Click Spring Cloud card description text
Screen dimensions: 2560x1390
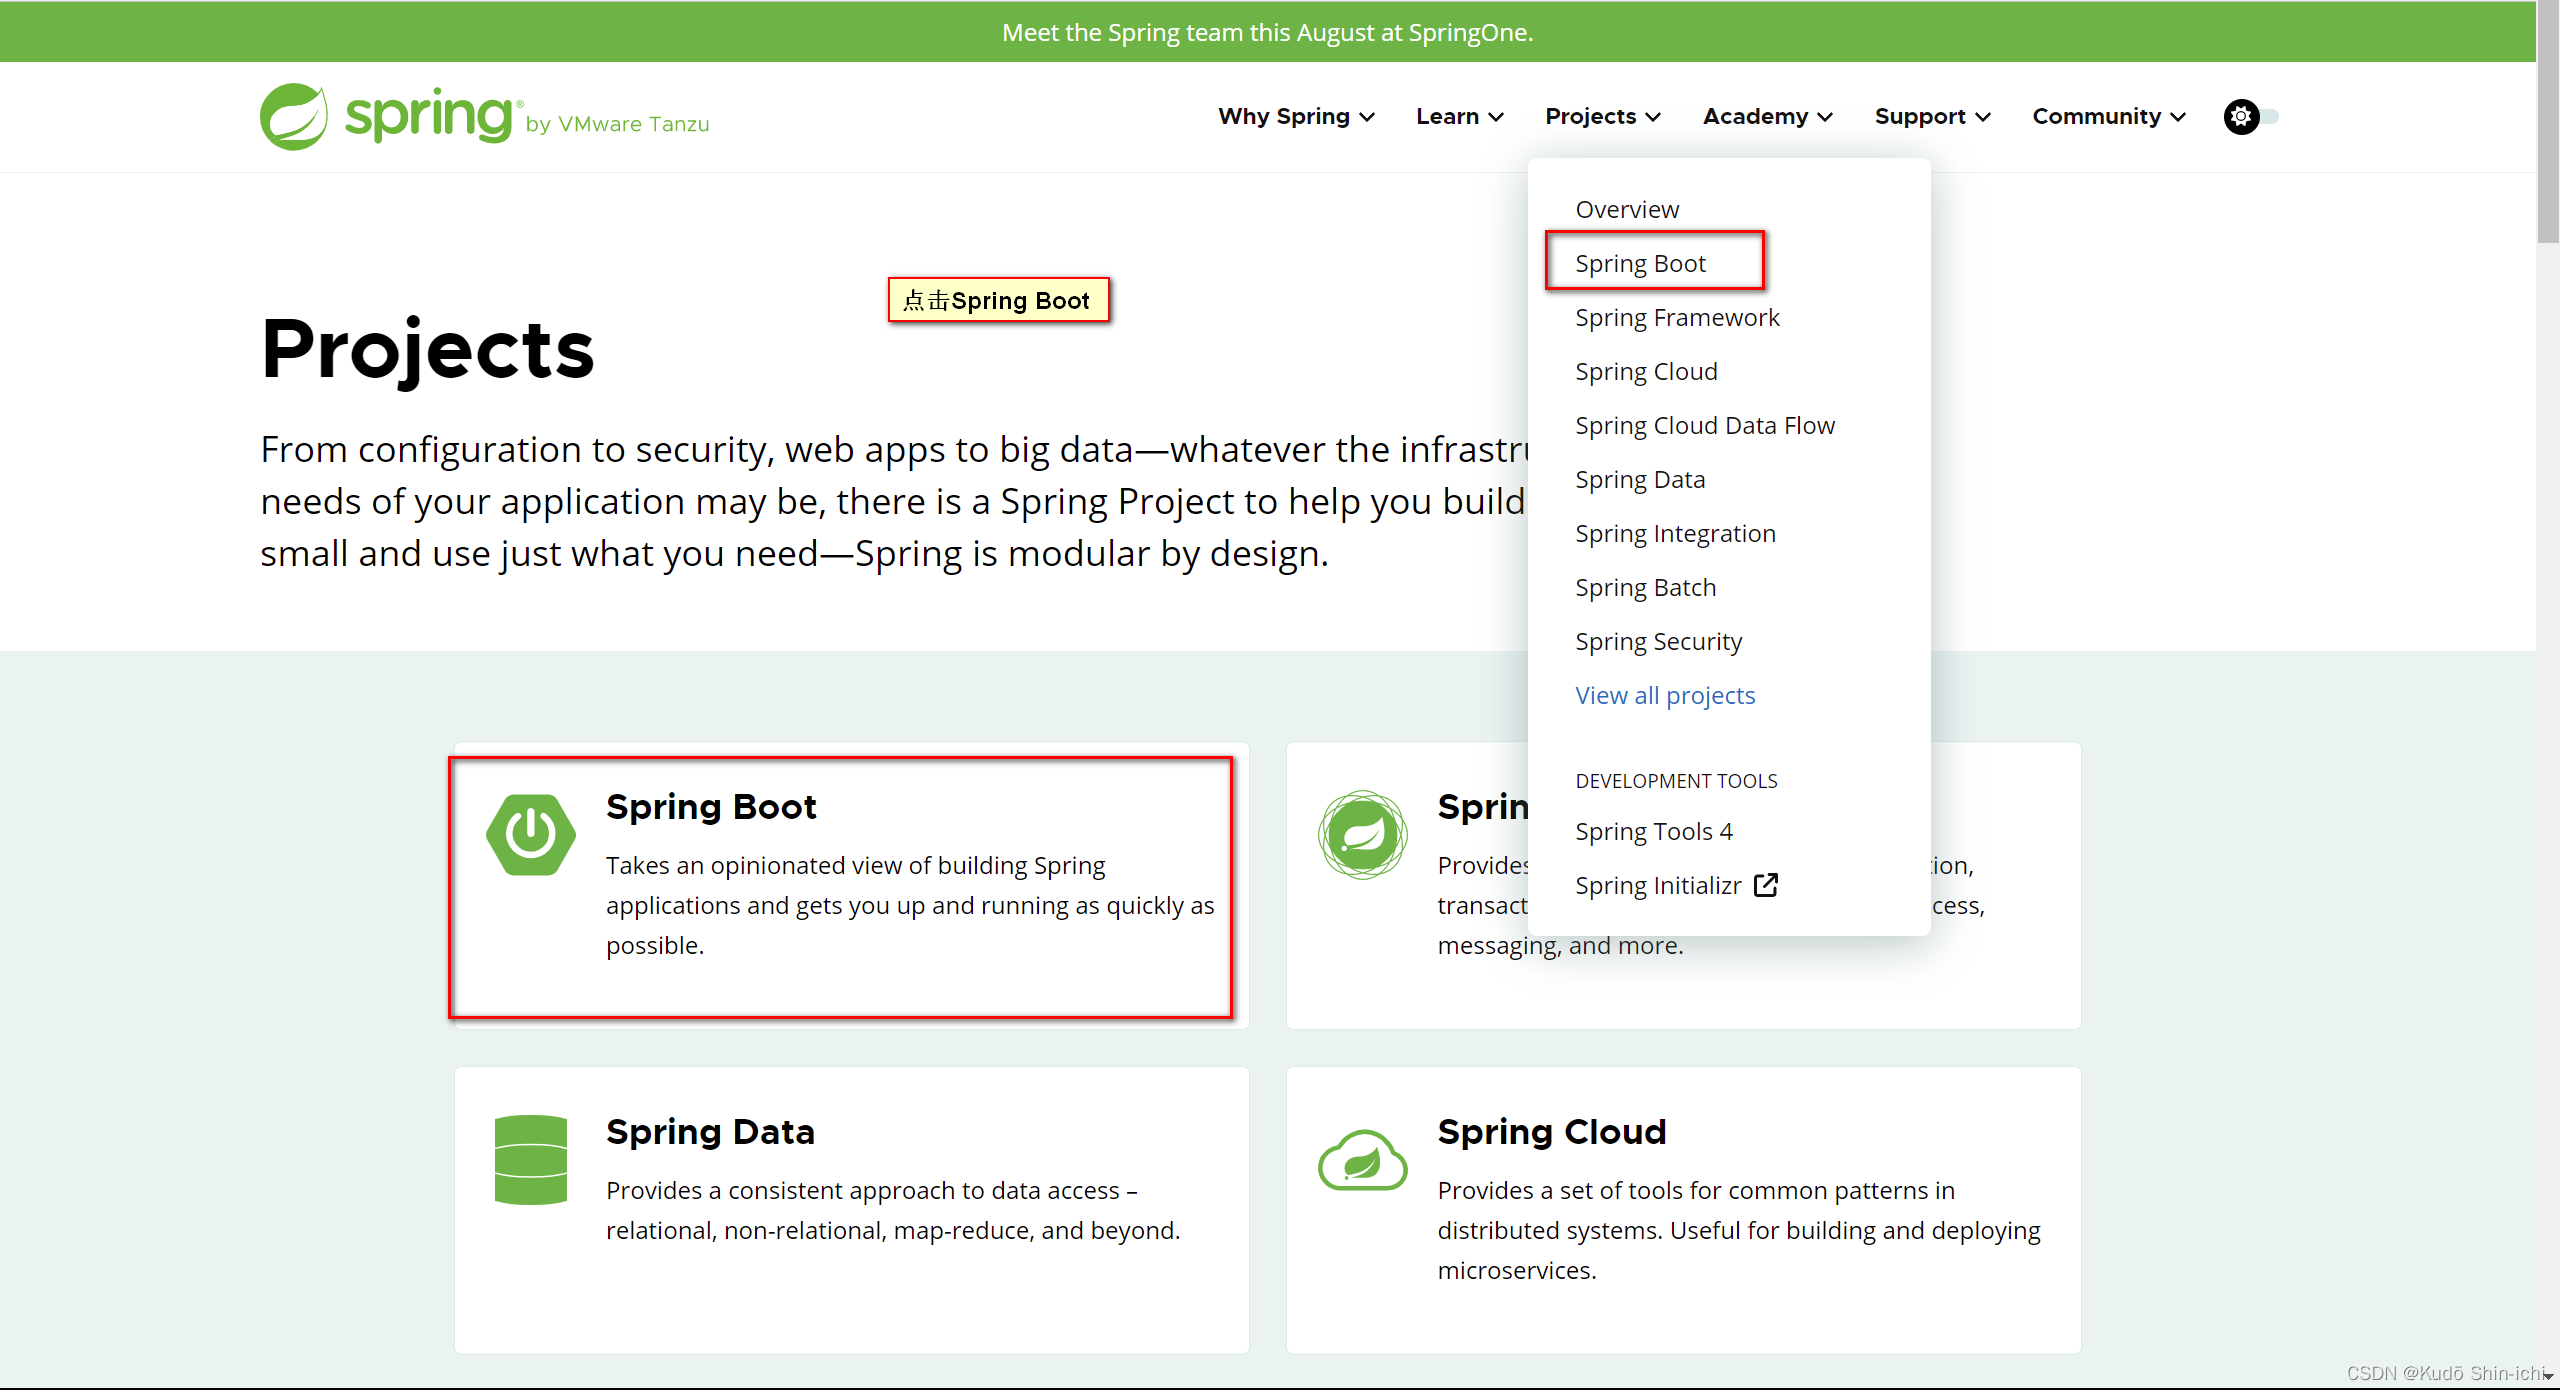point(1739,1231)
